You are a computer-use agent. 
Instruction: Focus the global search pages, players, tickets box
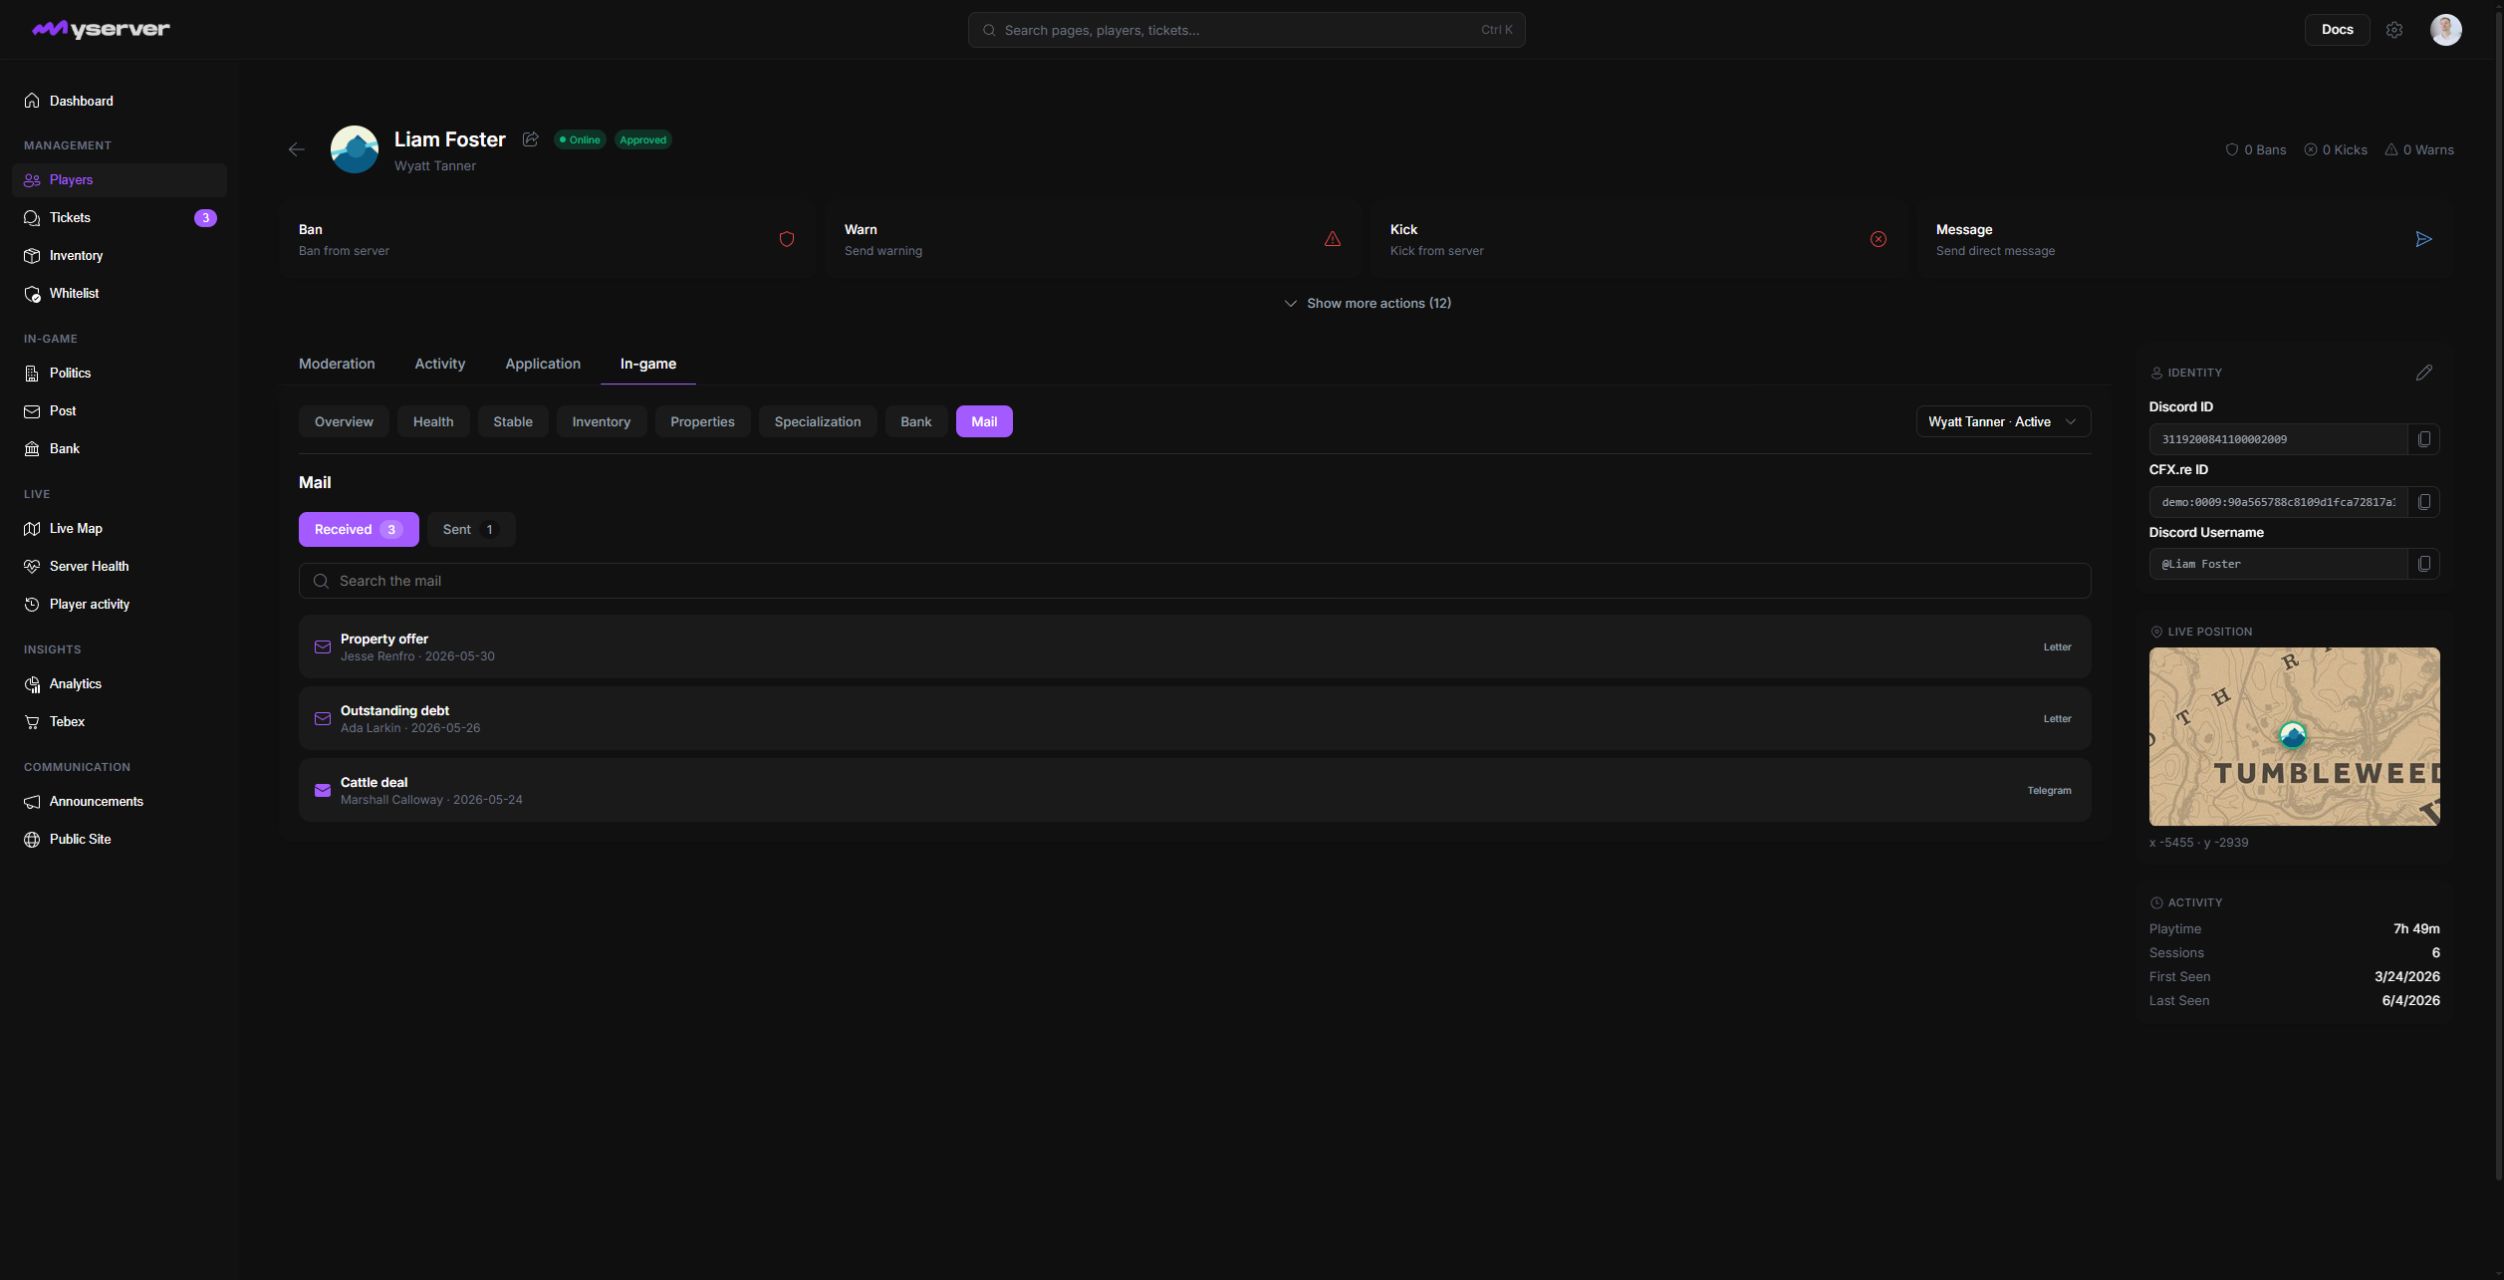(x=1246, y=30)
